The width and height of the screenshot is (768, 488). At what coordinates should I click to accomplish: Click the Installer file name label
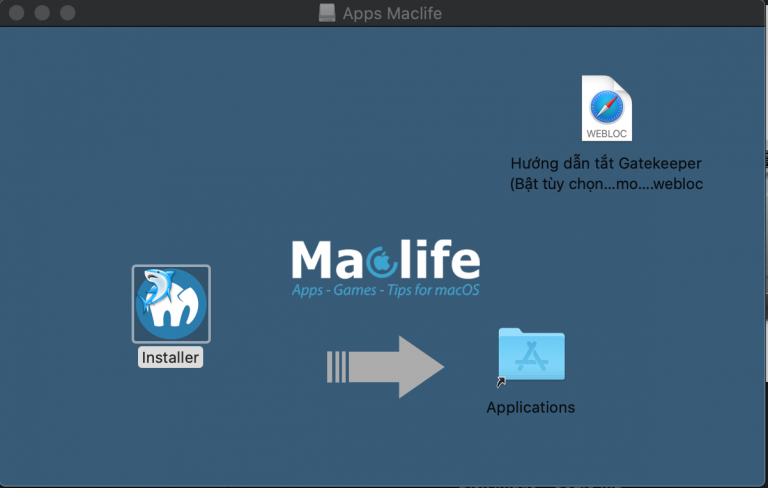click(170, 357)
